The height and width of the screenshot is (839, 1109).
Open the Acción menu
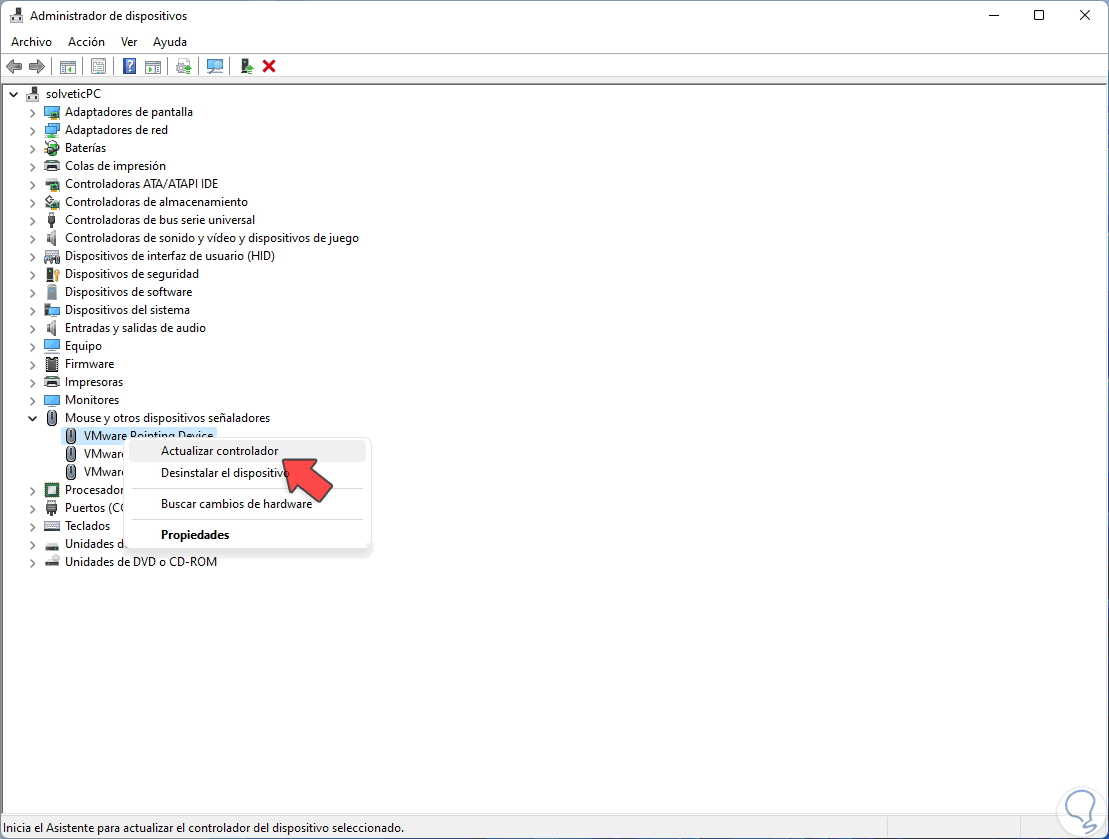[86, 42]
